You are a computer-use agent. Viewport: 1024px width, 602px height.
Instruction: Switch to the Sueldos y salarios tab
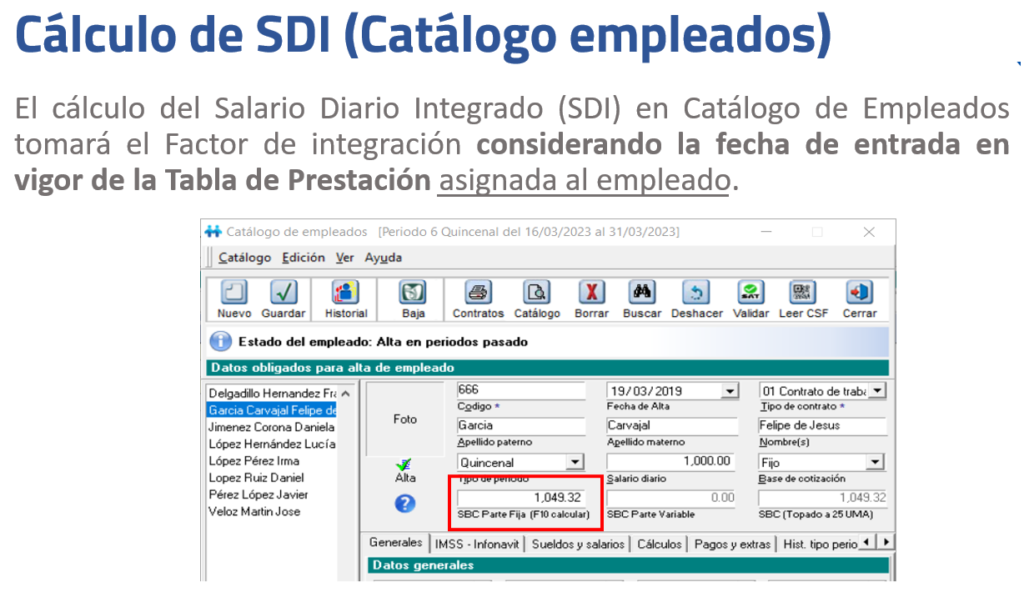[x=579, y=544]
